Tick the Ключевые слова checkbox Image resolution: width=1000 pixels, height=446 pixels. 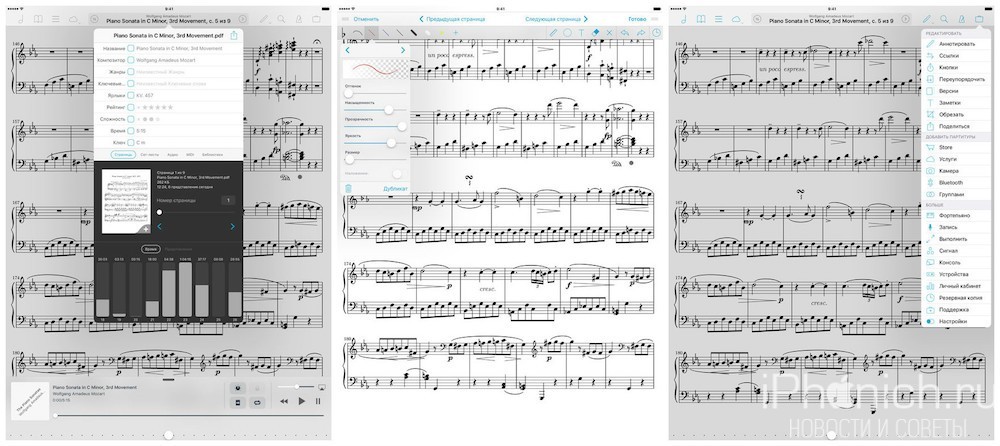(131, 84)
